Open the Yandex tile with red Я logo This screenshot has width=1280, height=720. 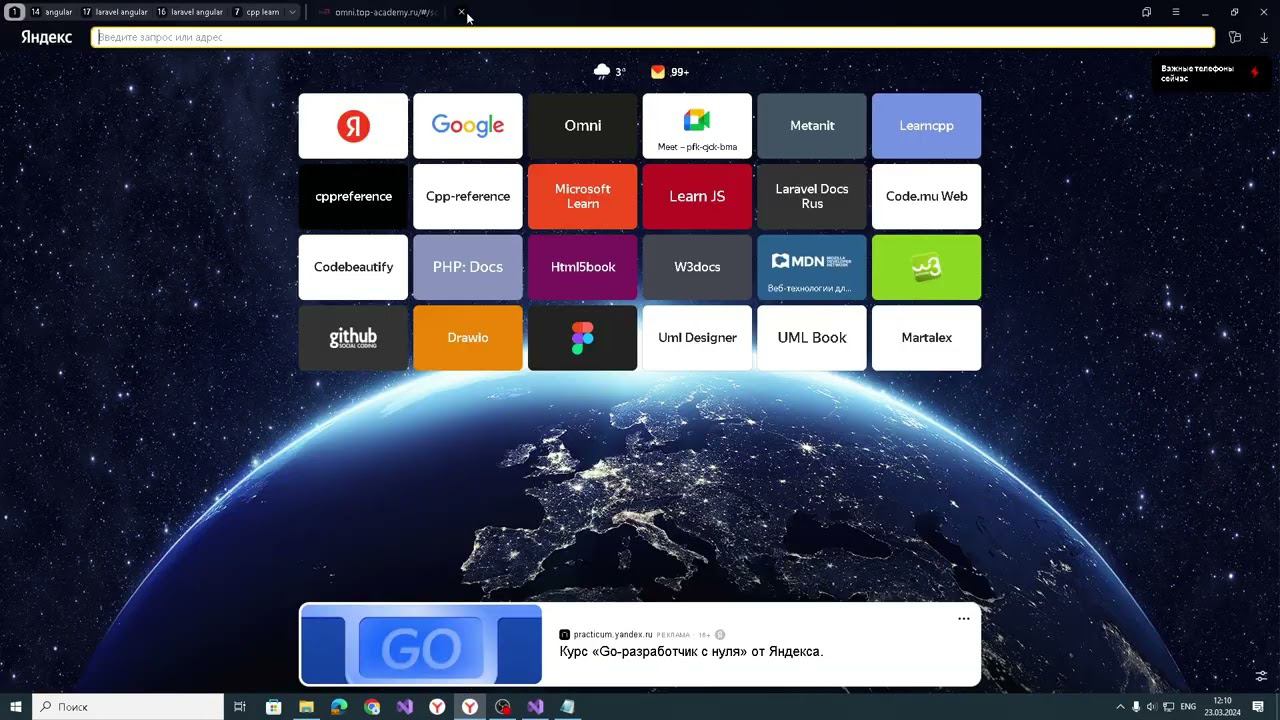[353, 126]
